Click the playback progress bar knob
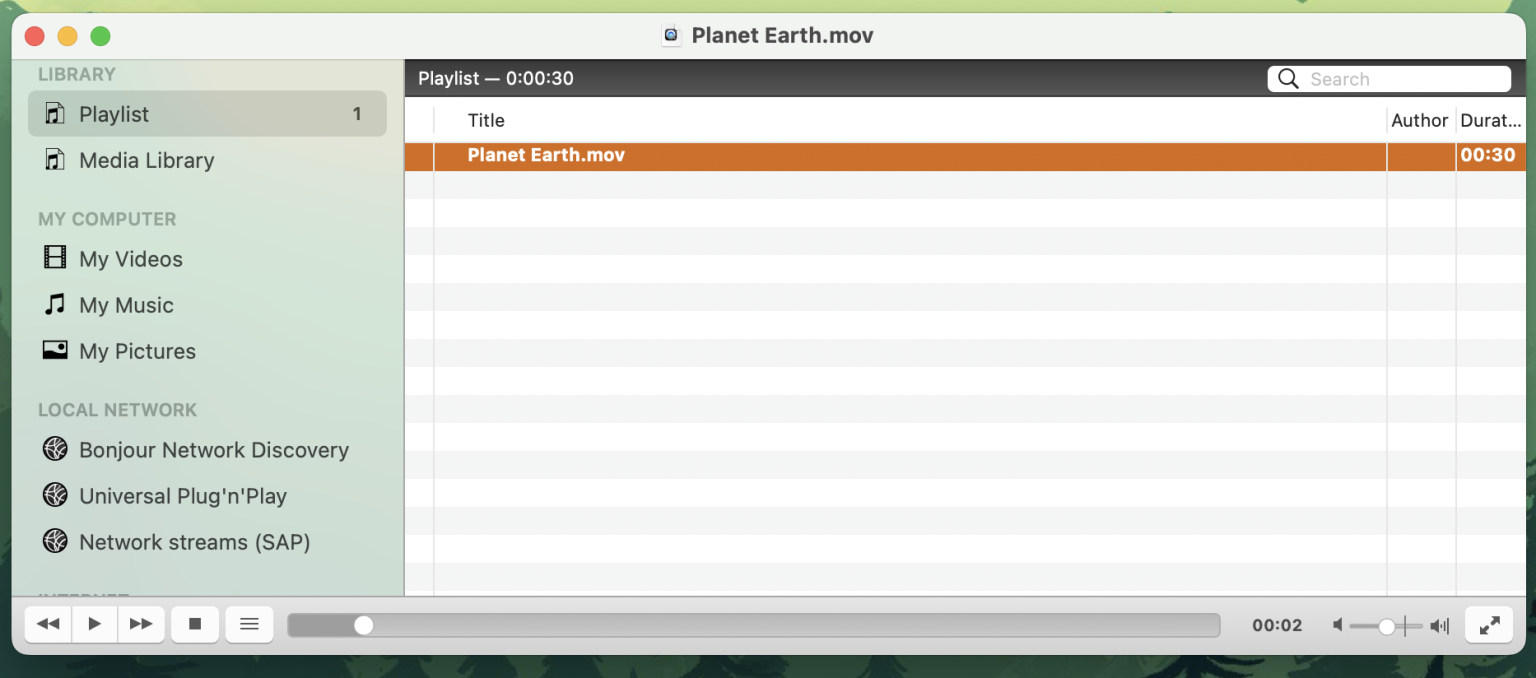The image size is (1536, 678). (x=364, y=625)
